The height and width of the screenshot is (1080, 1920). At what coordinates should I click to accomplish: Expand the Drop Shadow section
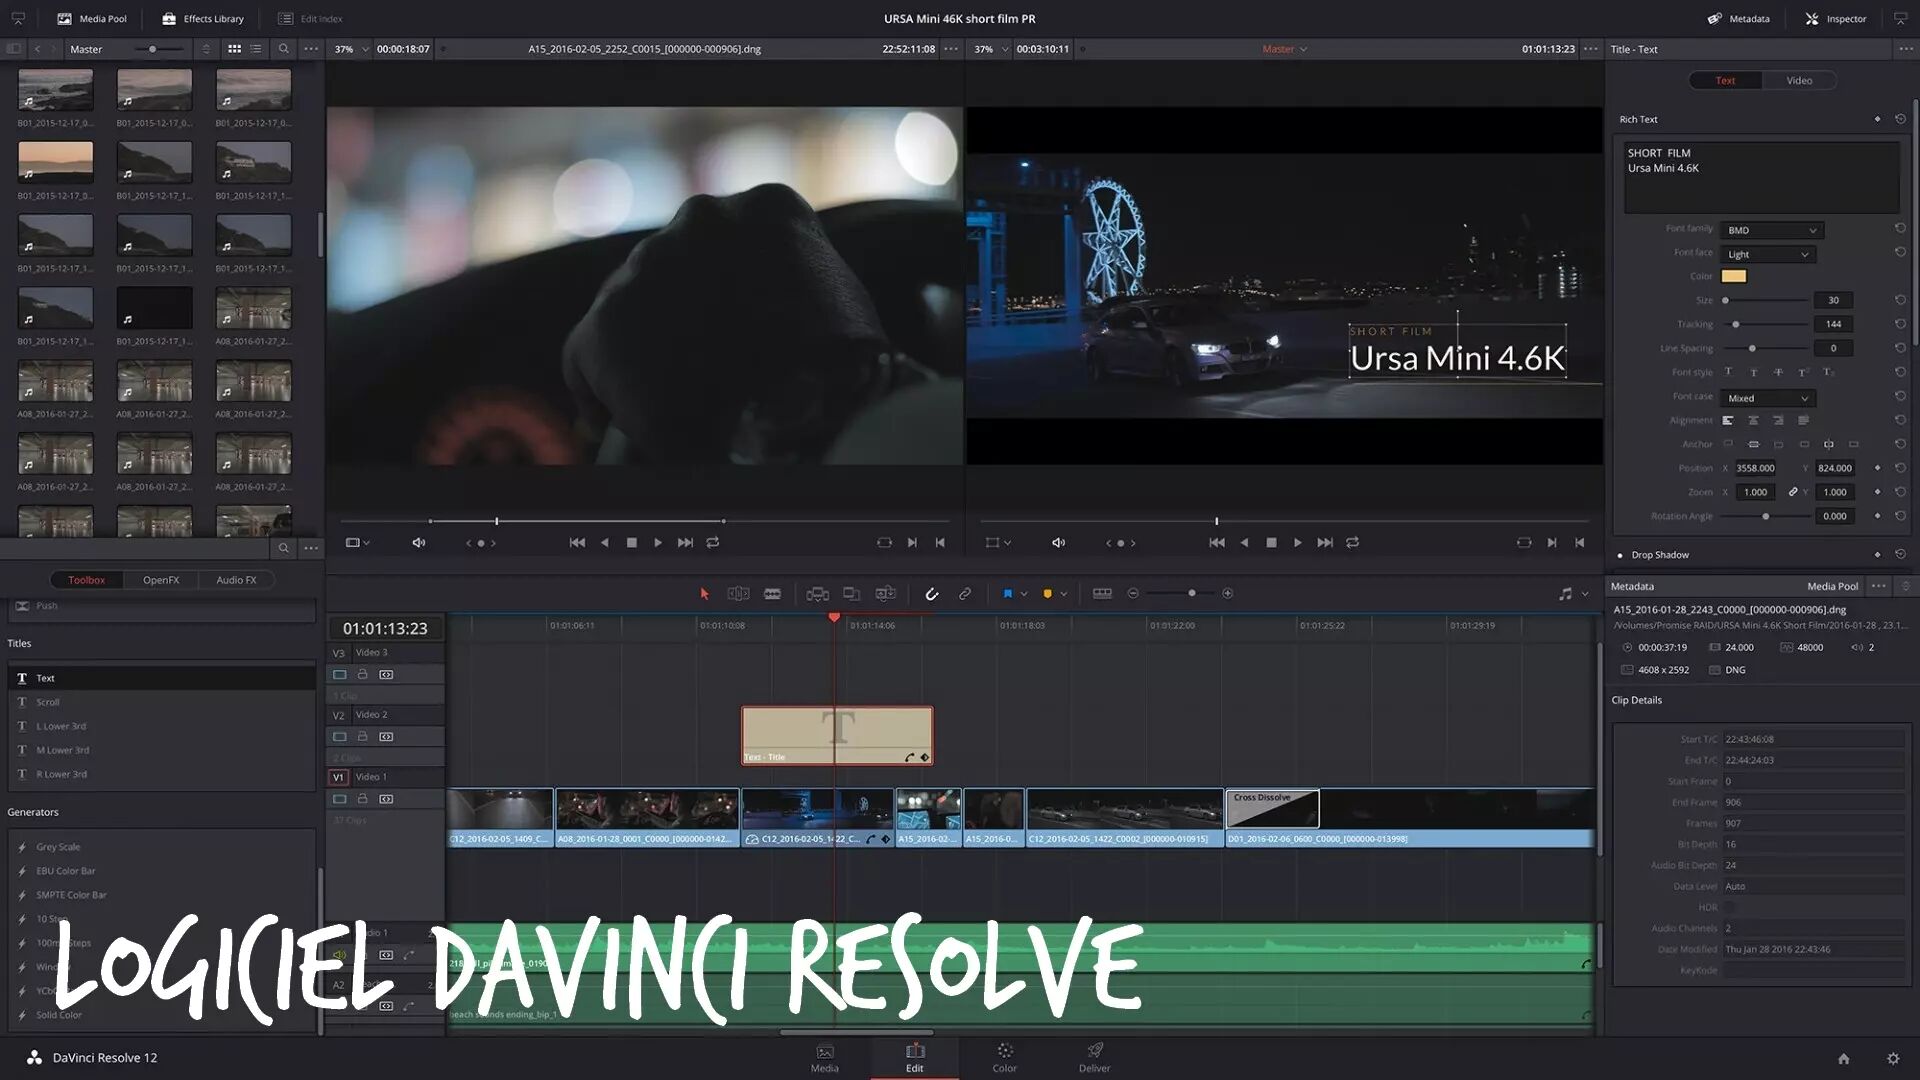pos(1660,555)
